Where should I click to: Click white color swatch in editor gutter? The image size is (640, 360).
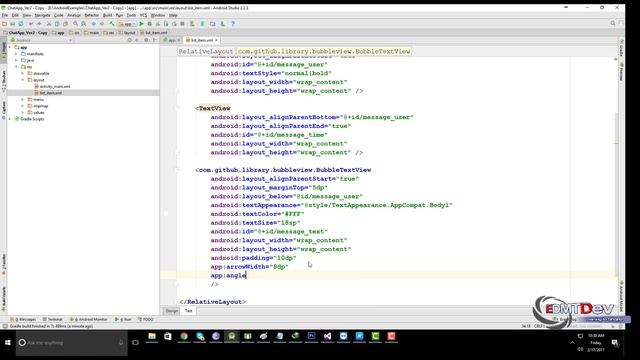tap(166, 214)
